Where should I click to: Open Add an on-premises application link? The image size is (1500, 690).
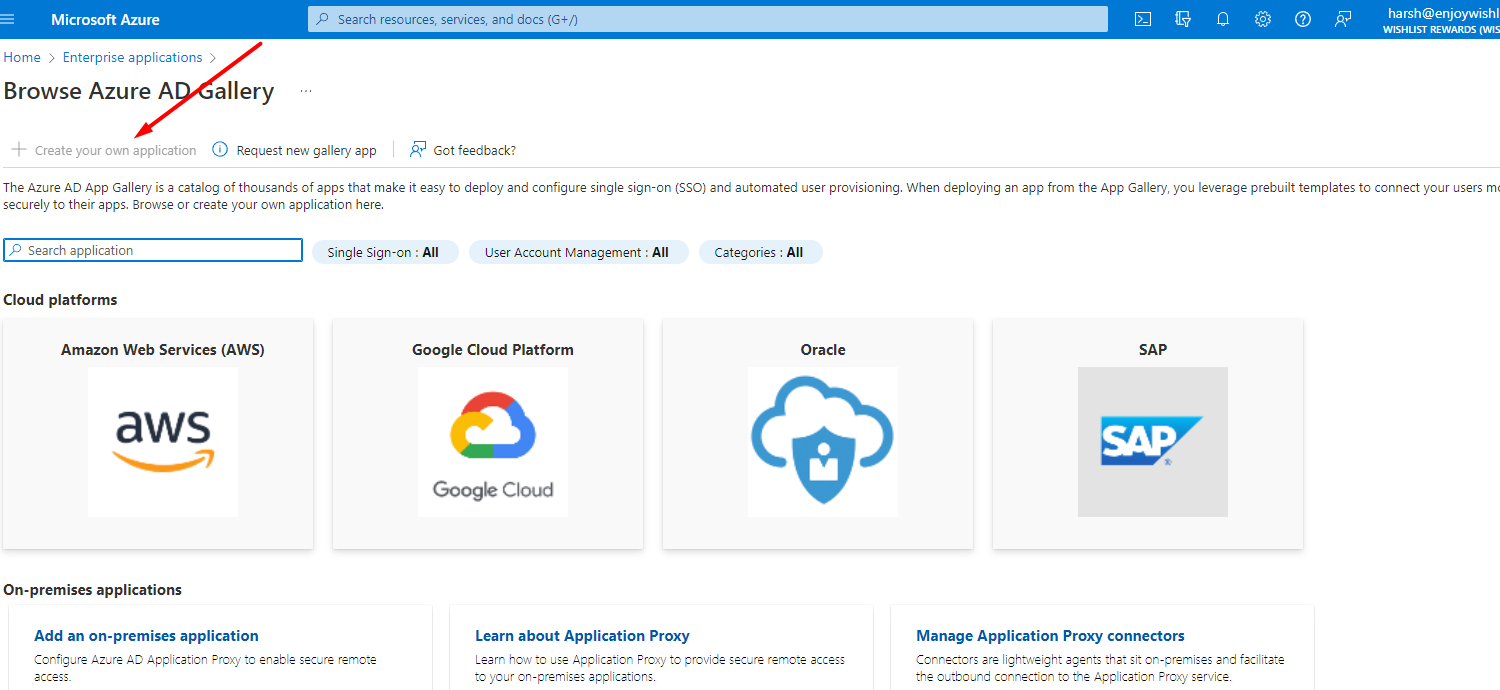146,635
